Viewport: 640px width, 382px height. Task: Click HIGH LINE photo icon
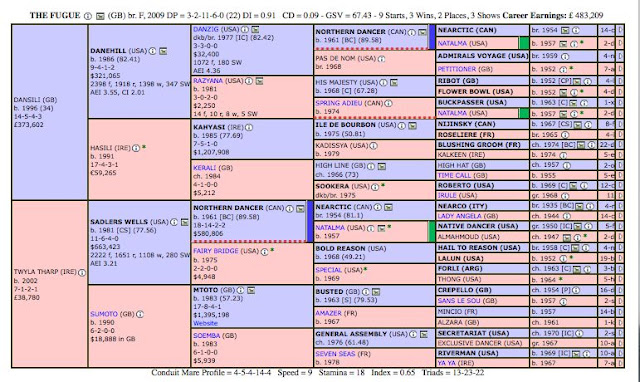381,166
